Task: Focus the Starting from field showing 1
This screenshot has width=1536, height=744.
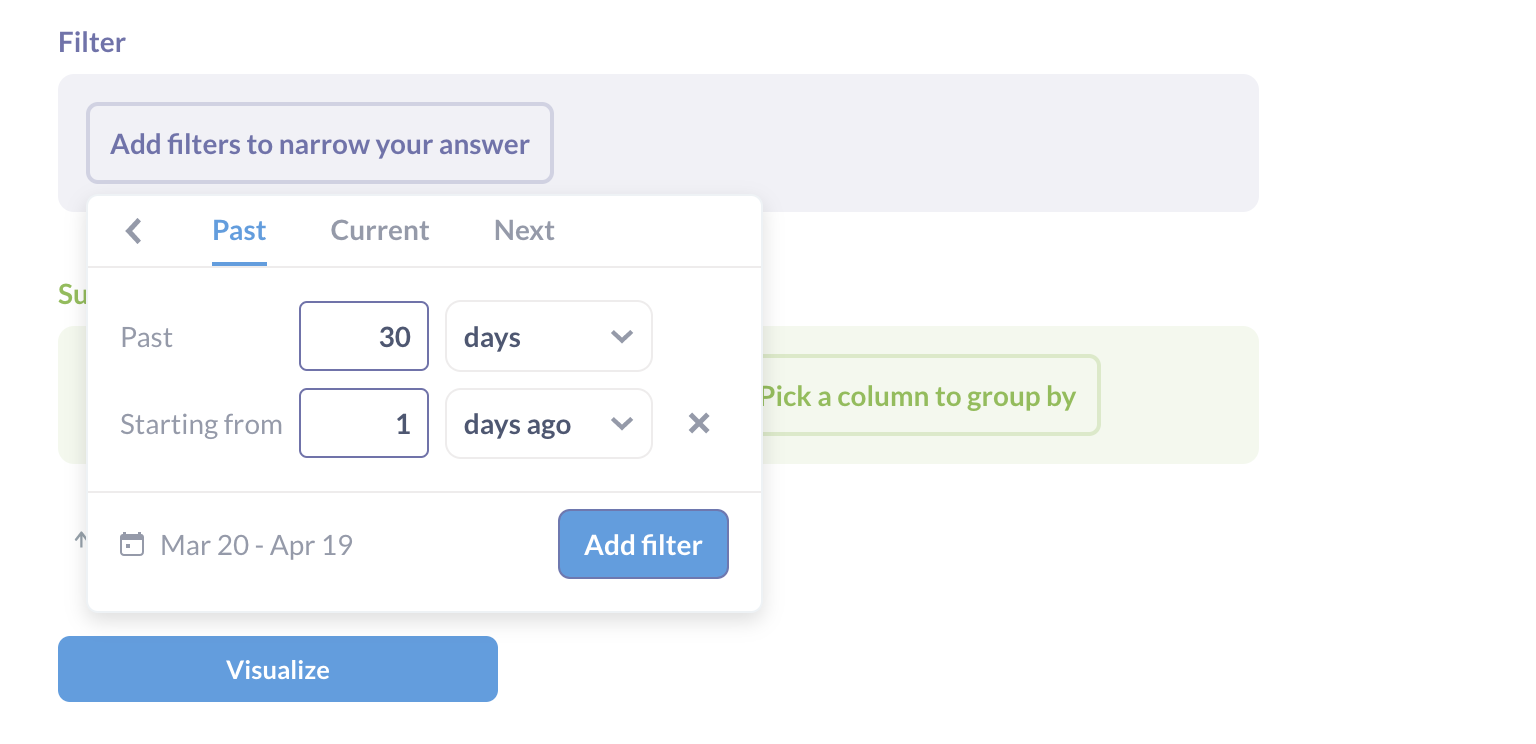Action: (364, 424)
